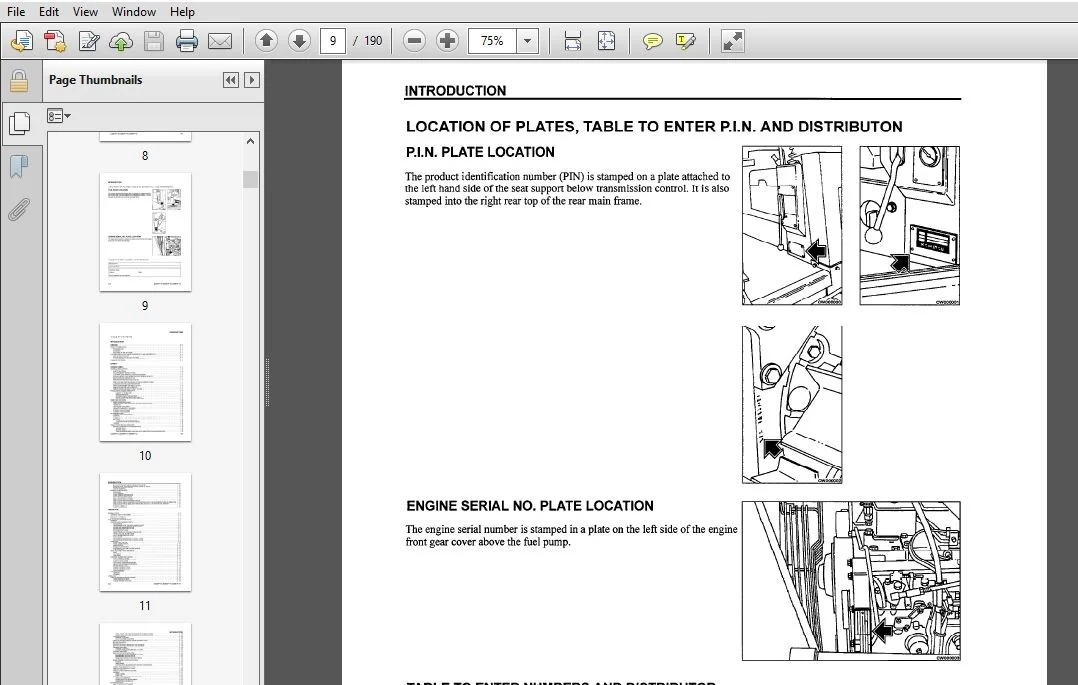Click the panel resize grip handle
1078x685 pixels.
pos(267,382)
